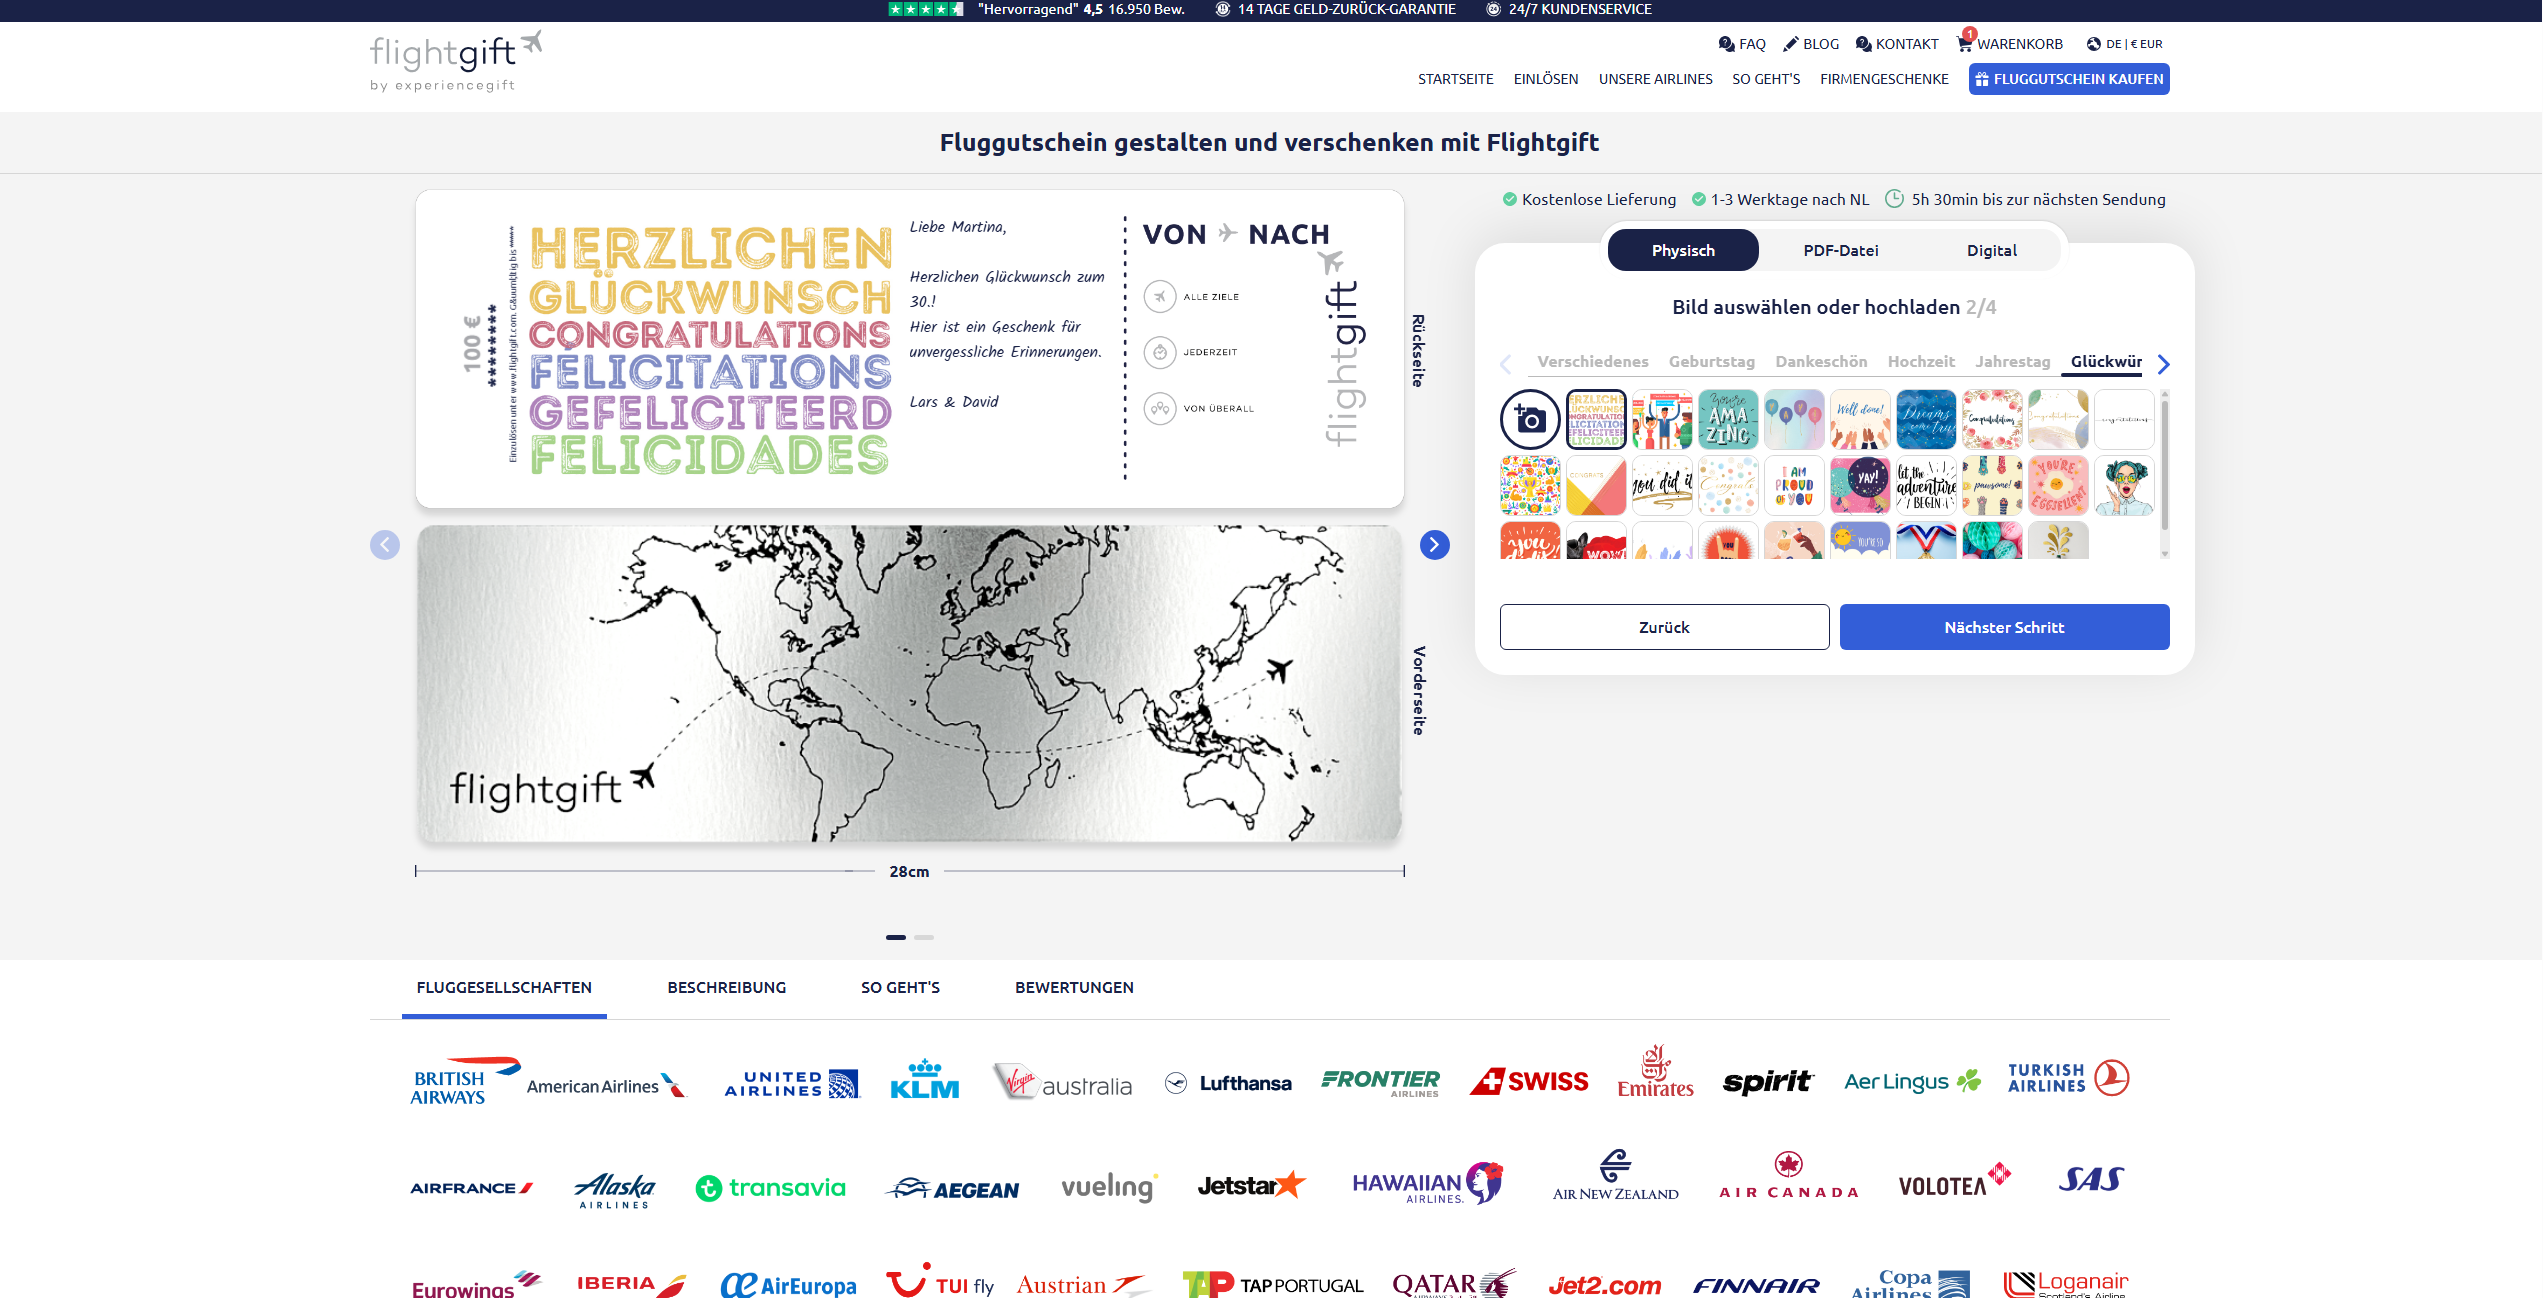This screenshot has height=1298, width=2543.
Task: Open the Einlösen nav link
Action: point(1545,79)
